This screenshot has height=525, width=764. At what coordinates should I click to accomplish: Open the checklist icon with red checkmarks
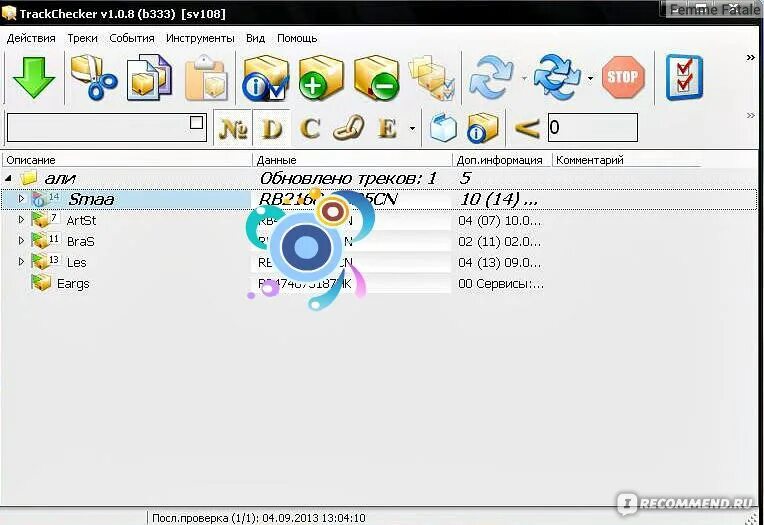click(x=685, y=78)
